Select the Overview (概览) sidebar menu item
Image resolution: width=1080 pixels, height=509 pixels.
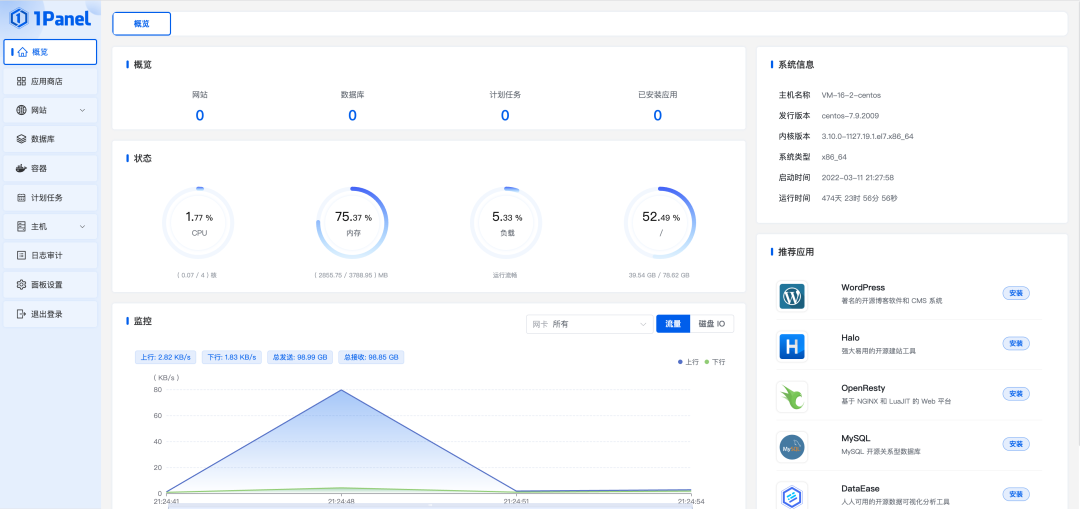pos(50,52)
